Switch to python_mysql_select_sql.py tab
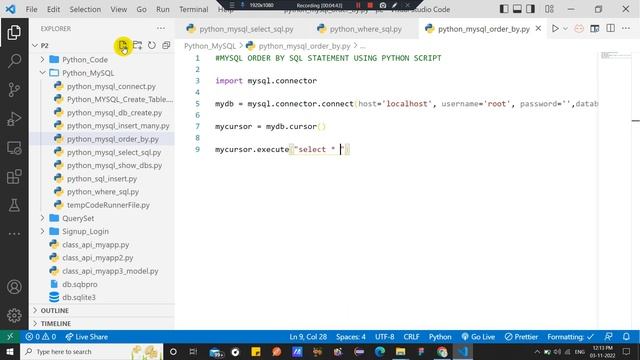The width and height of the screenshot is (640, 360). [x=240, y=29]
